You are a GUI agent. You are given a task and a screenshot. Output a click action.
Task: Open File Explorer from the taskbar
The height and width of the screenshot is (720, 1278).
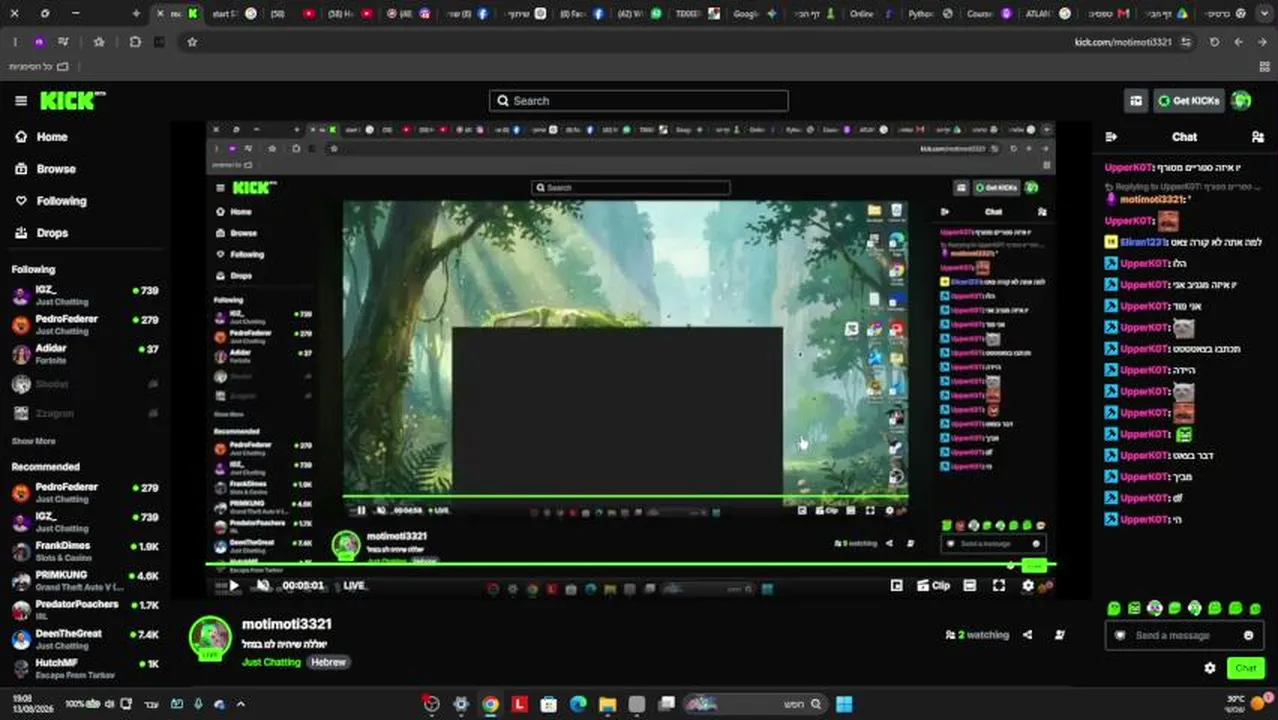[607, 704]
